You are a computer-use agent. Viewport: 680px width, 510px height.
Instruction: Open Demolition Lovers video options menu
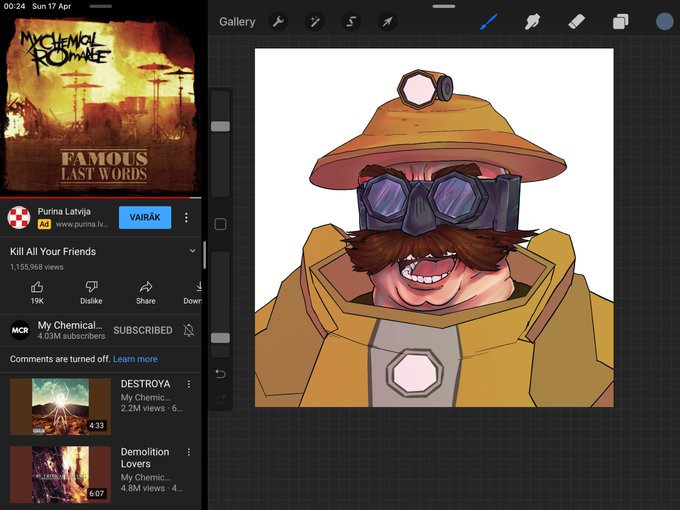(x=189, y=452)
